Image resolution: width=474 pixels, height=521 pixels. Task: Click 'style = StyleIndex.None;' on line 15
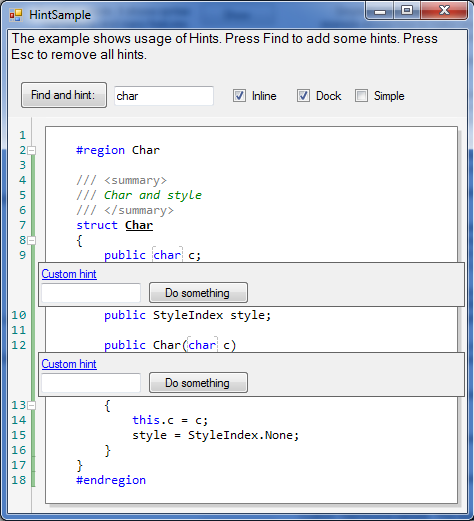click(216, 435)
